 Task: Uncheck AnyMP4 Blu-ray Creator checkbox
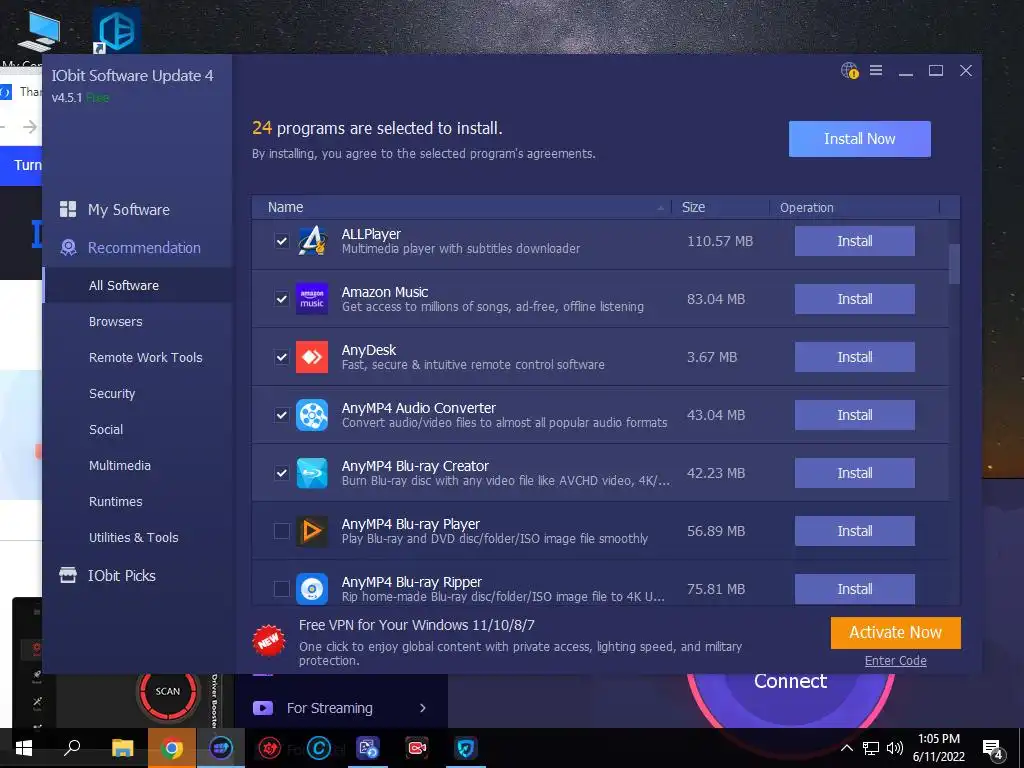click(281, 473)
